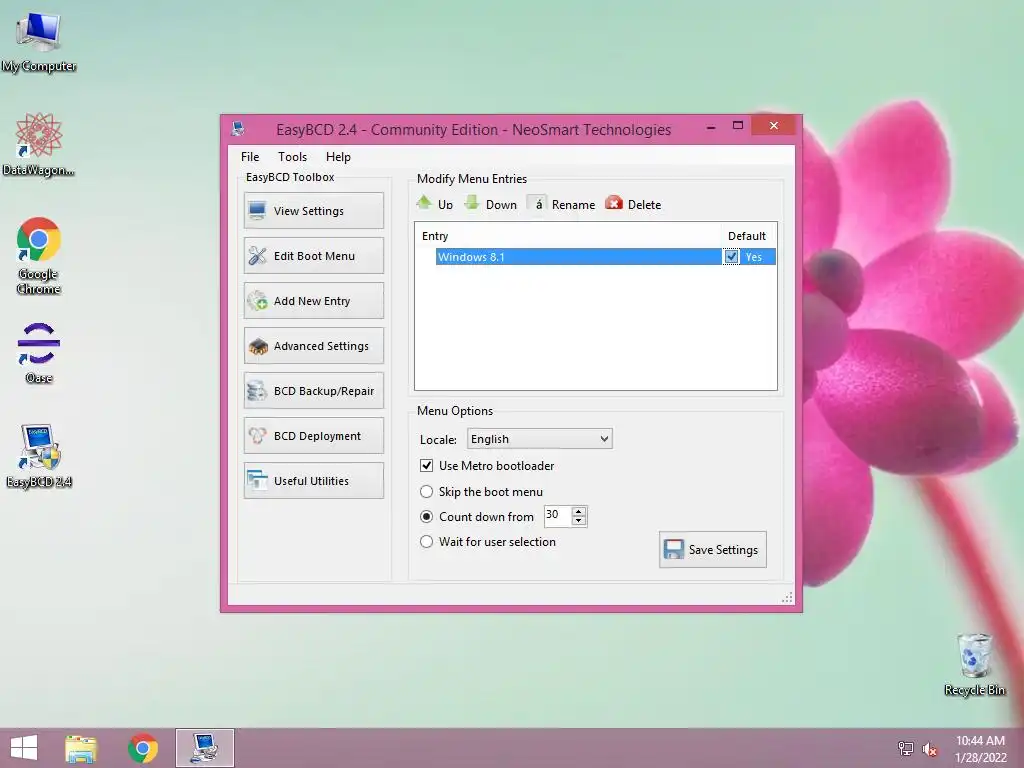
Task: Open BCD Backup/Repair
Action: point(313,391)
